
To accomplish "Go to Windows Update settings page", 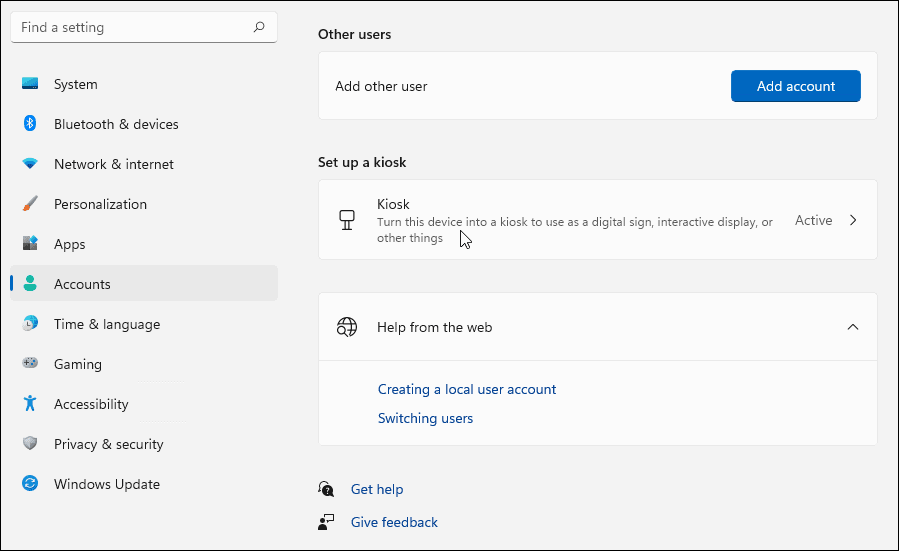I will 106,484.
